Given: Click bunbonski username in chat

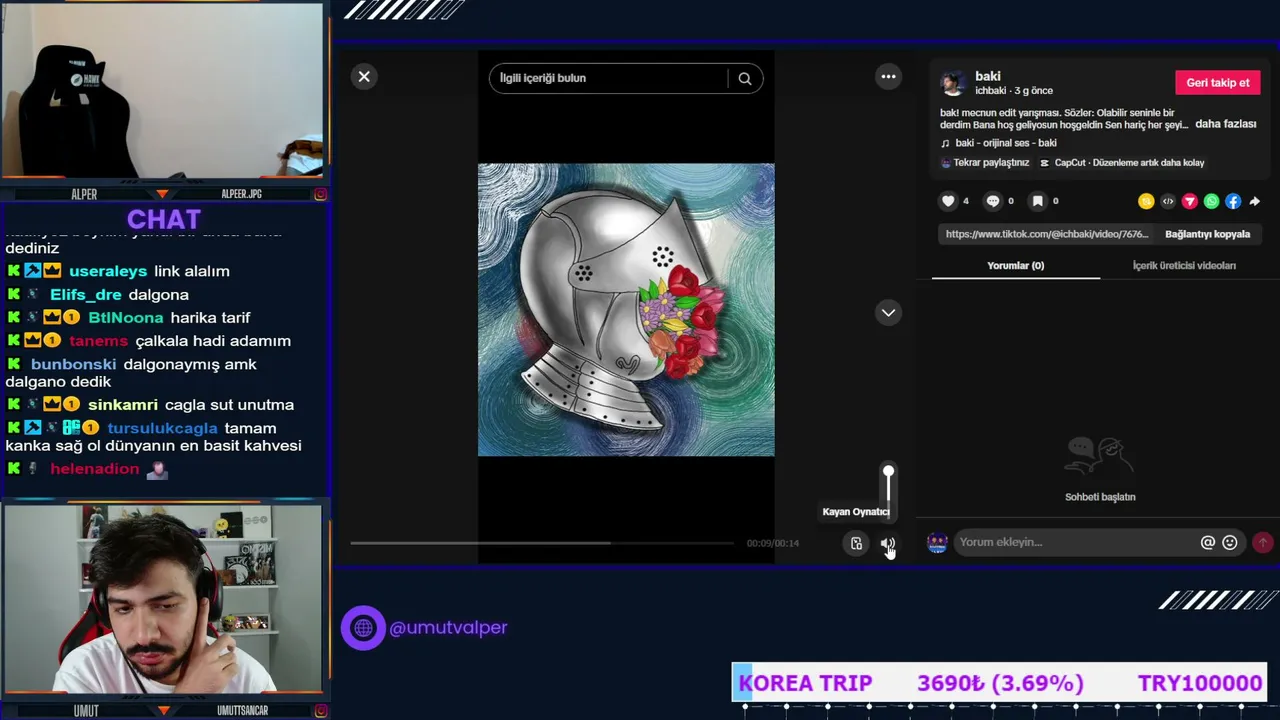Looking at the screenshot, I should point(74,364).
